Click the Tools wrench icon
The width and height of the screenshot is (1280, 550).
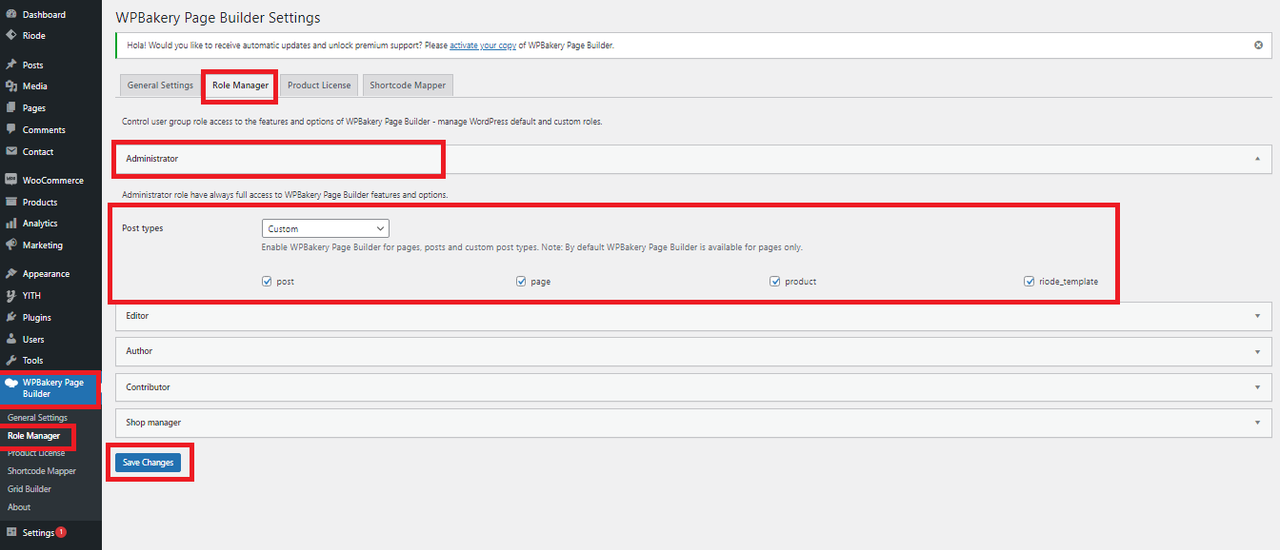[11, 360]
